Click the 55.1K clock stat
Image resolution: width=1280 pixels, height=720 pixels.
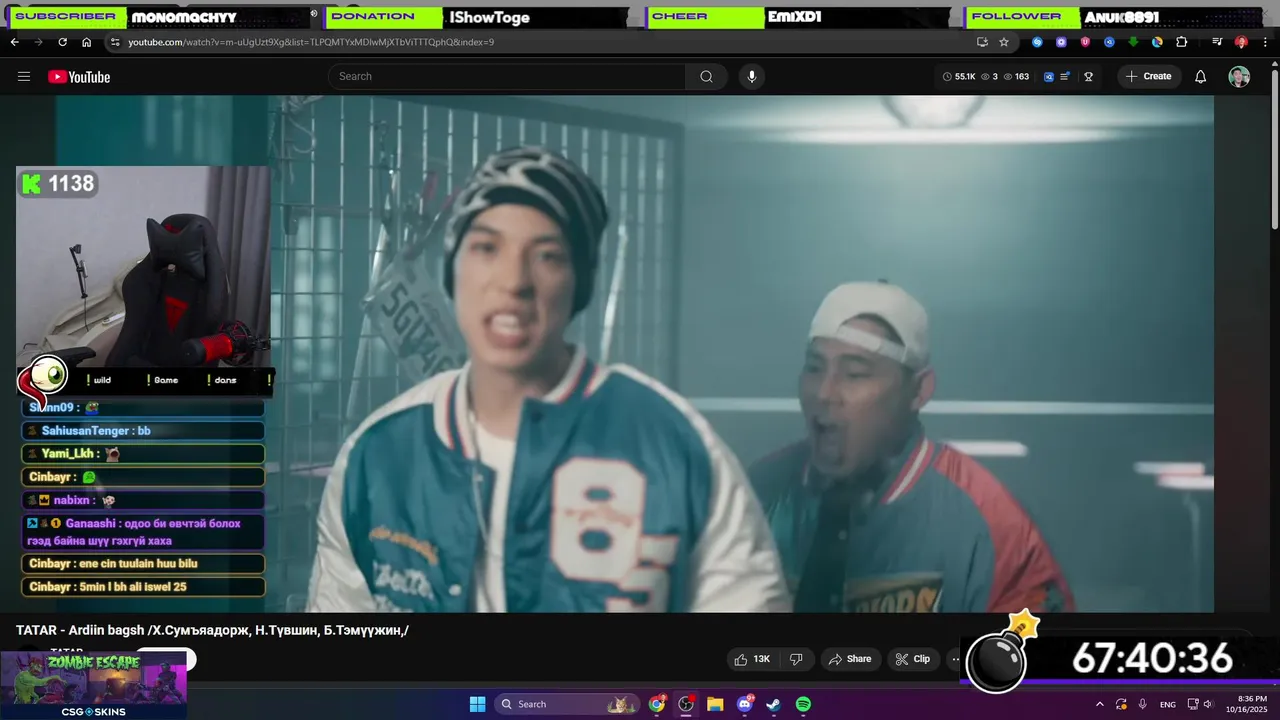tap(959, 76)
